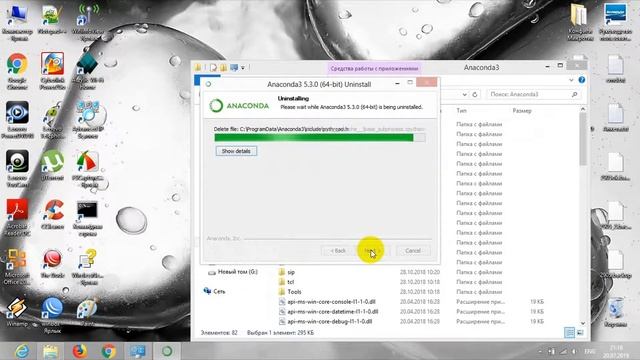Sort by the Тип column header
The width and height of the screenshot is (640, 360).
point(461,111)
